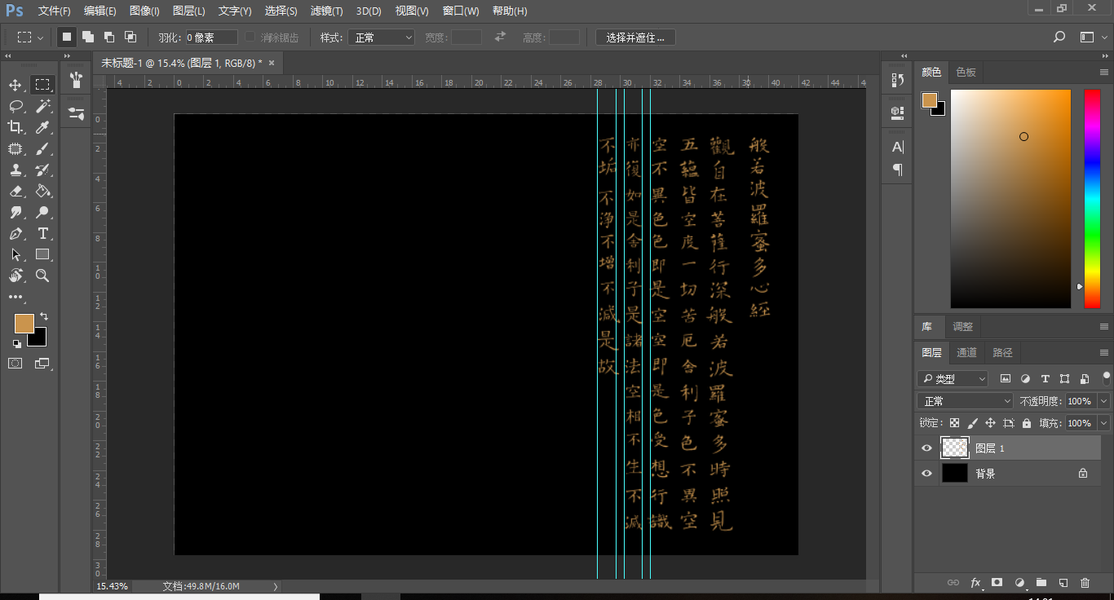Viewport: 1114px width, 600px height.
Task: Select the Healing Brush tool
Action: click(x=15, y=148)
